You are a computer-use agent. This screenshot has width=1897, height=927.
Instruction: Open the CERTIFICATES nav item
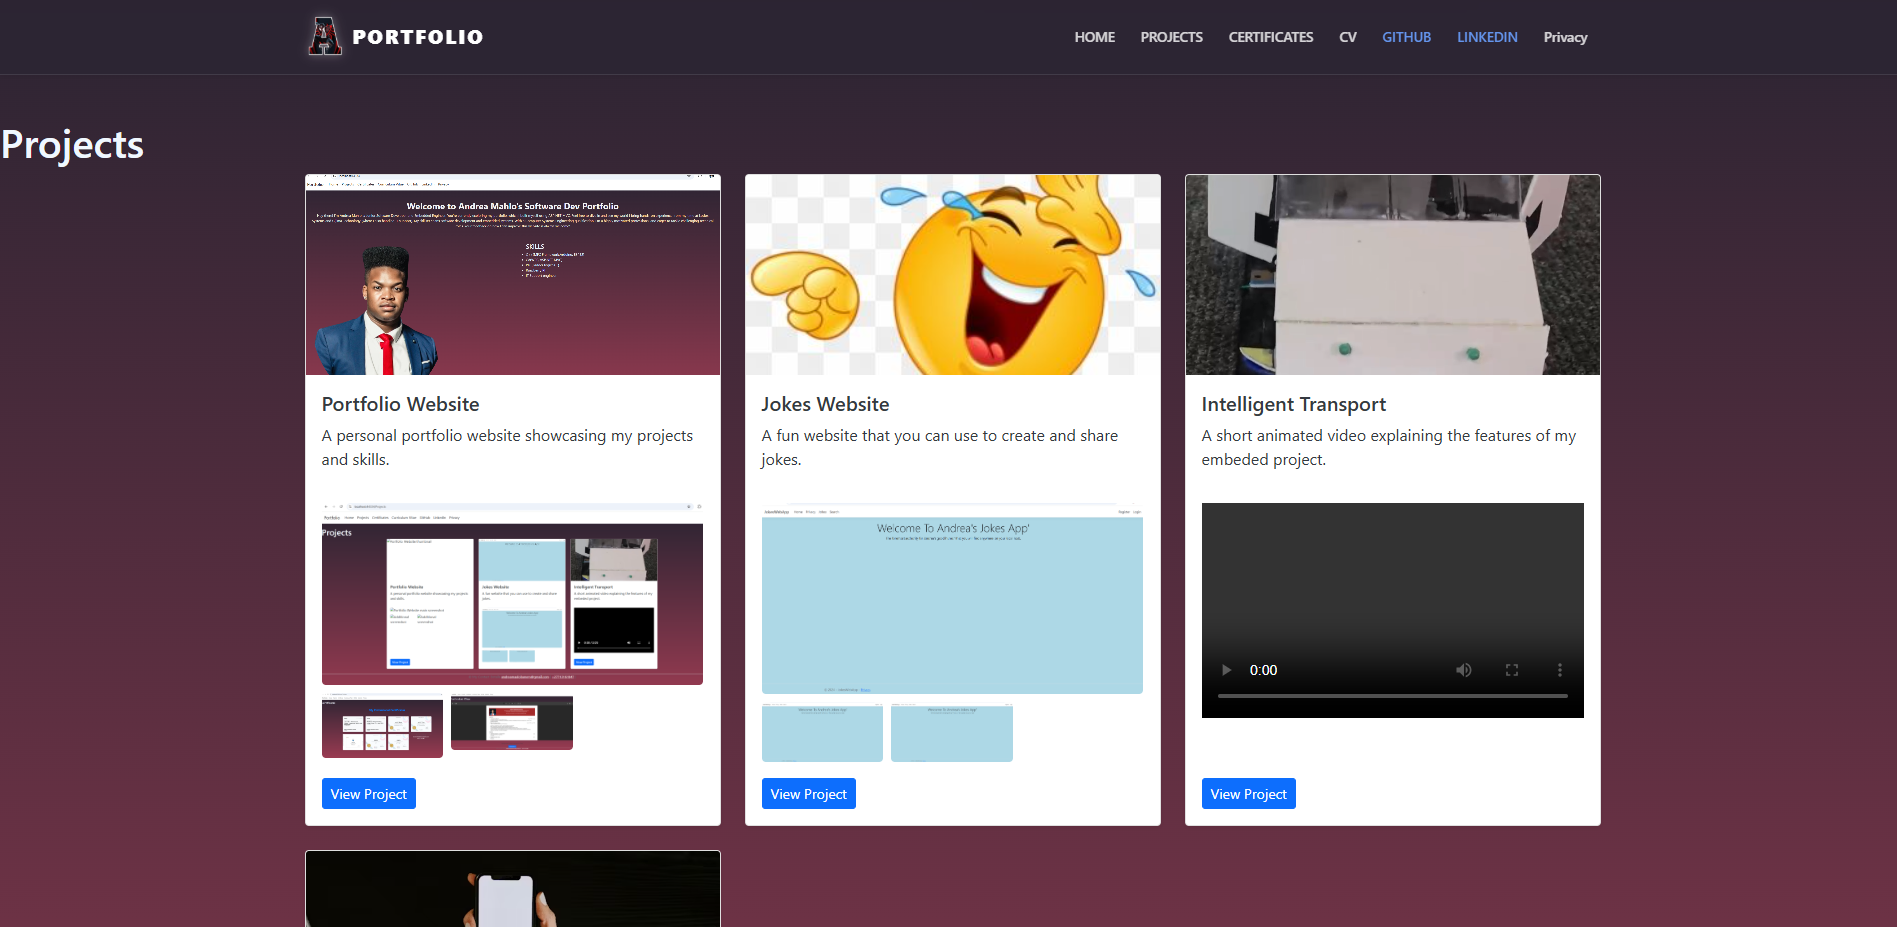point(1270,37)
